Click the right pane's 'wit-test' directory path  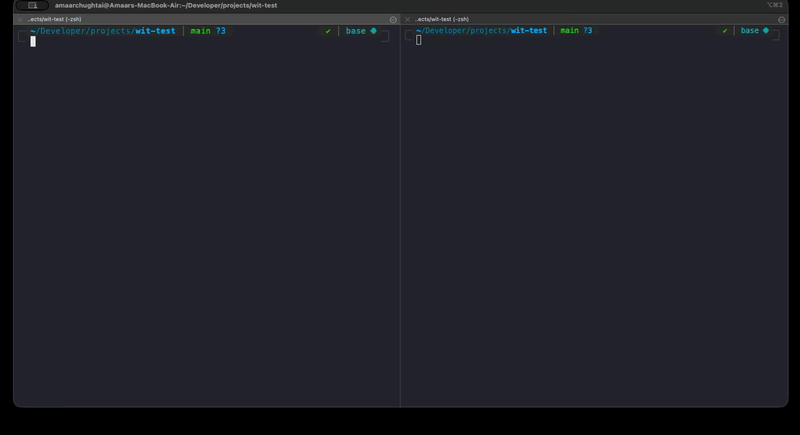click(529, 31)
